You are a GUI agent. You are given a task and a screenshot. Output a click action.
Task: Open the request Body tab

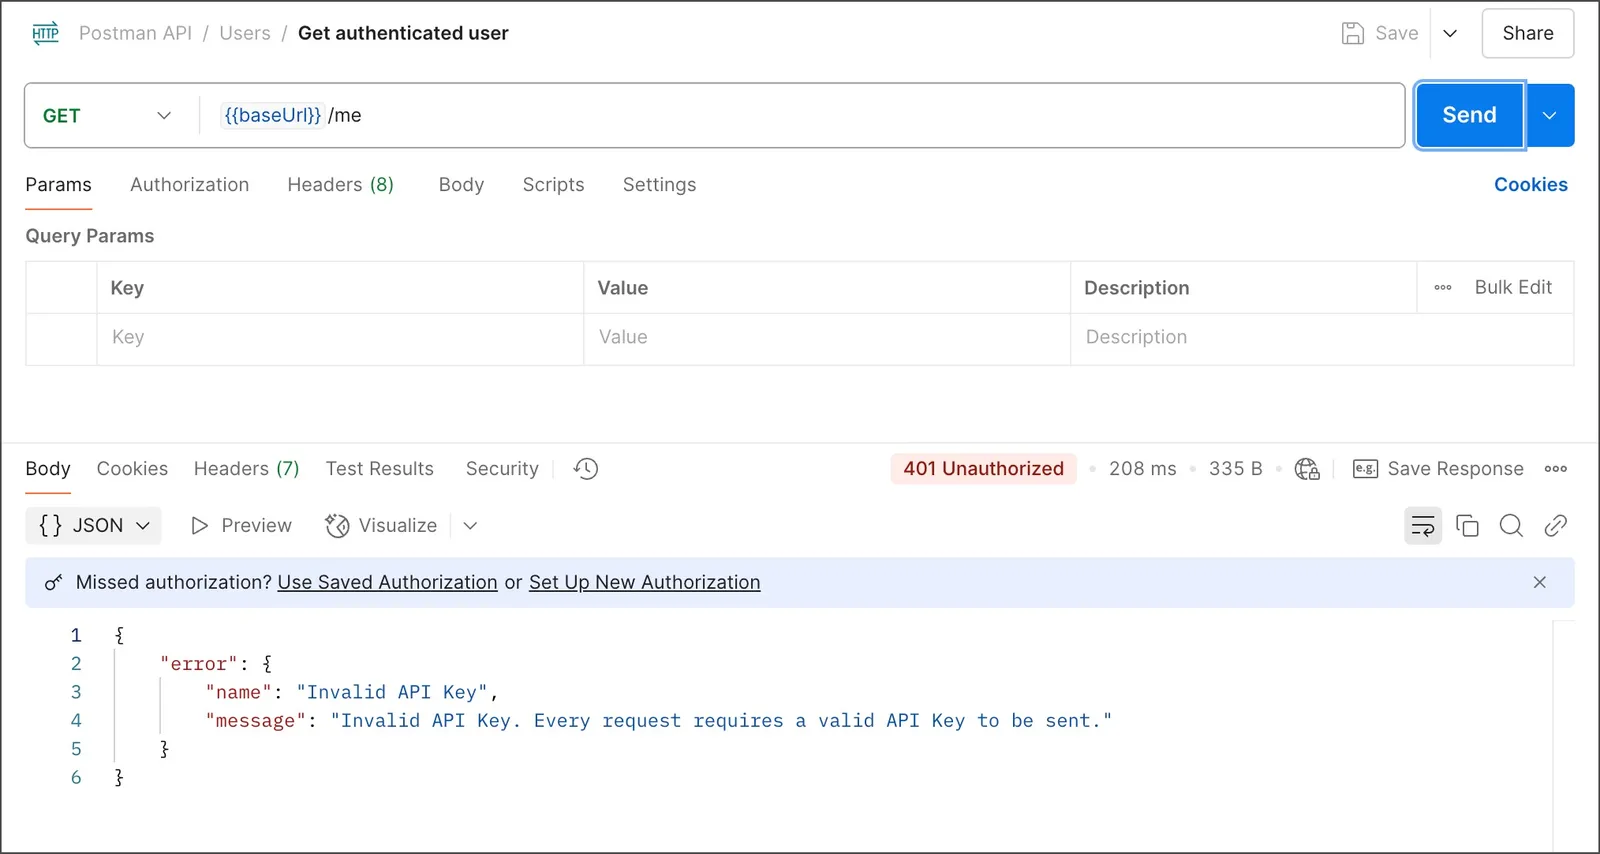point(461,185)
